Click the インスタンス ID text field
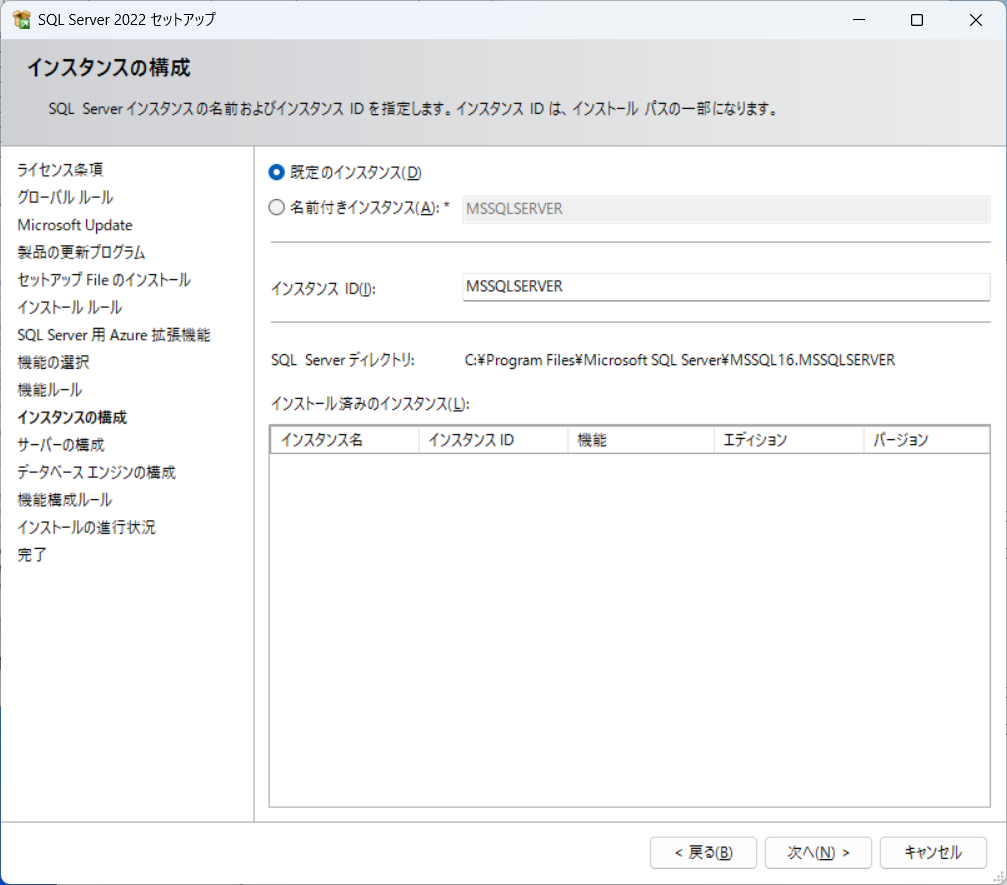 725,287
